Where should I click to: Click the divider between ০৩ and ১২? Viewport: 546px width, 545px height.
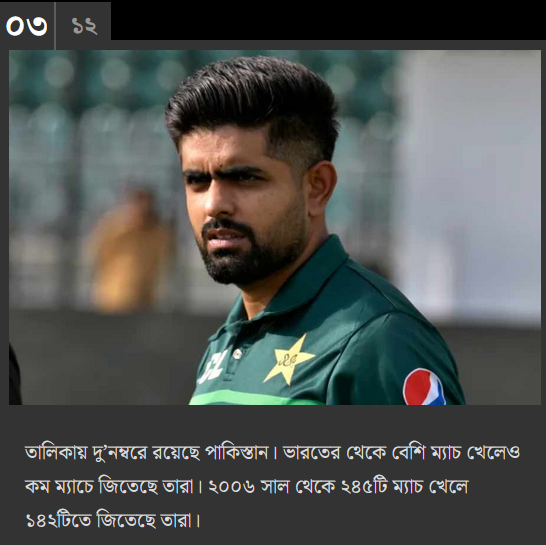55,25
